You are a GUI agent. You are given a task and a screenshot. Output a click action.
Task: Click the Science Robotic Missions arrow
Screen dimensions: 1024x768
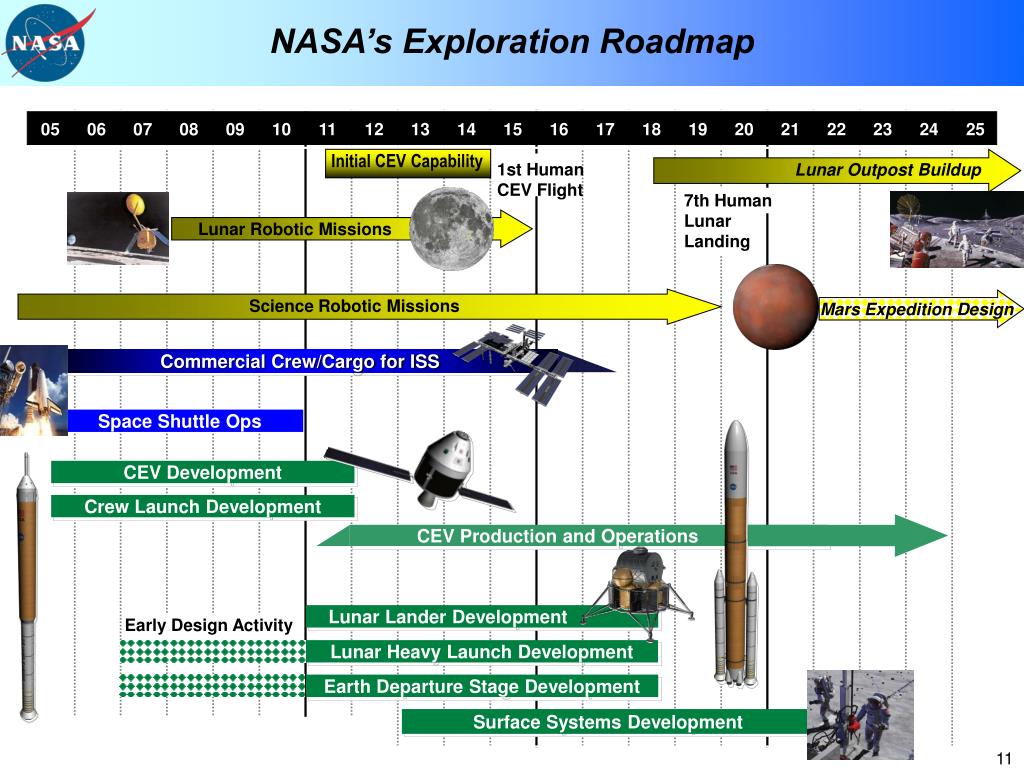369,306
